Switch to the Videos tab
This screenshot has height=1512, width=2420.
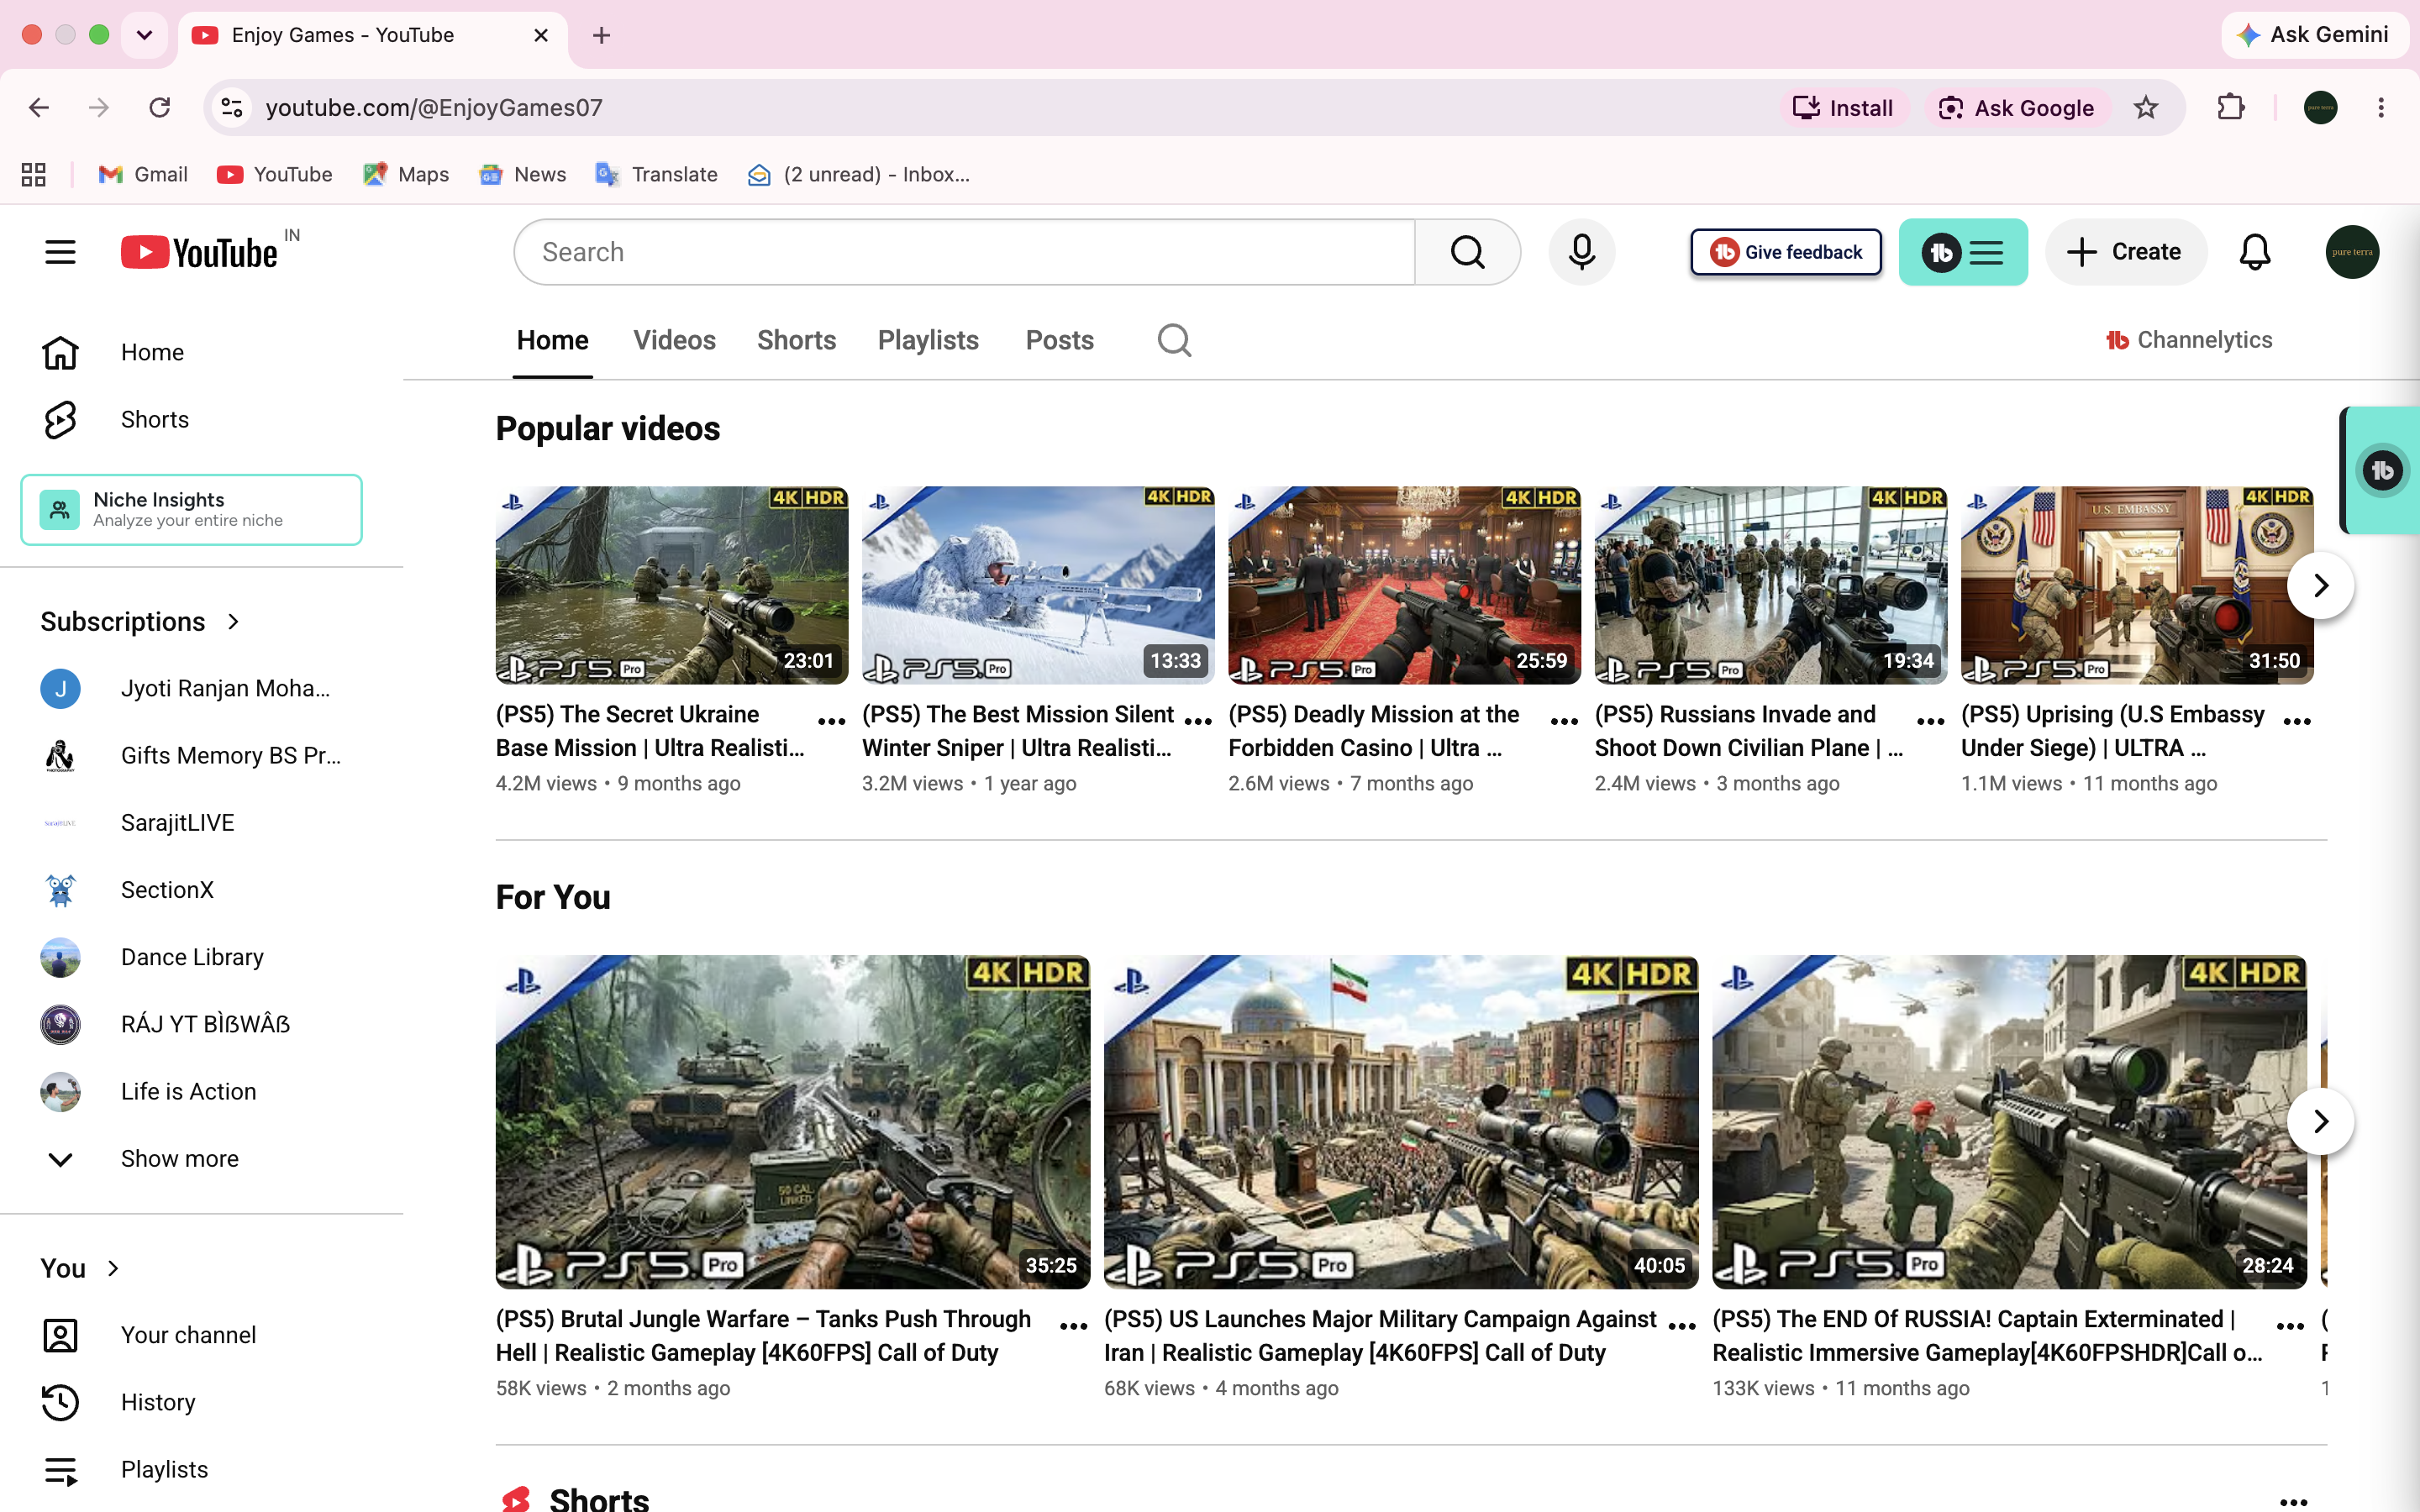[x=674, y=340]
